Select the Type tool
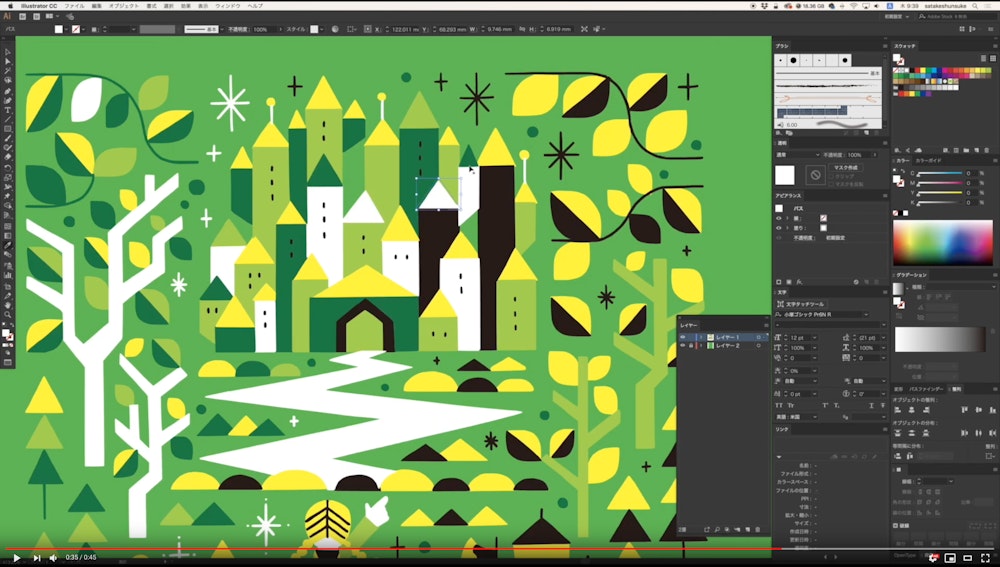 tap(8, 110)
